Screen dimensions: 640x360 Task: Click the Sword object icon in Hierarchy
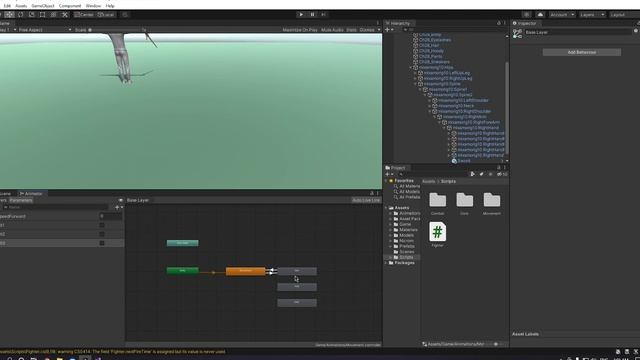point(454,161)
